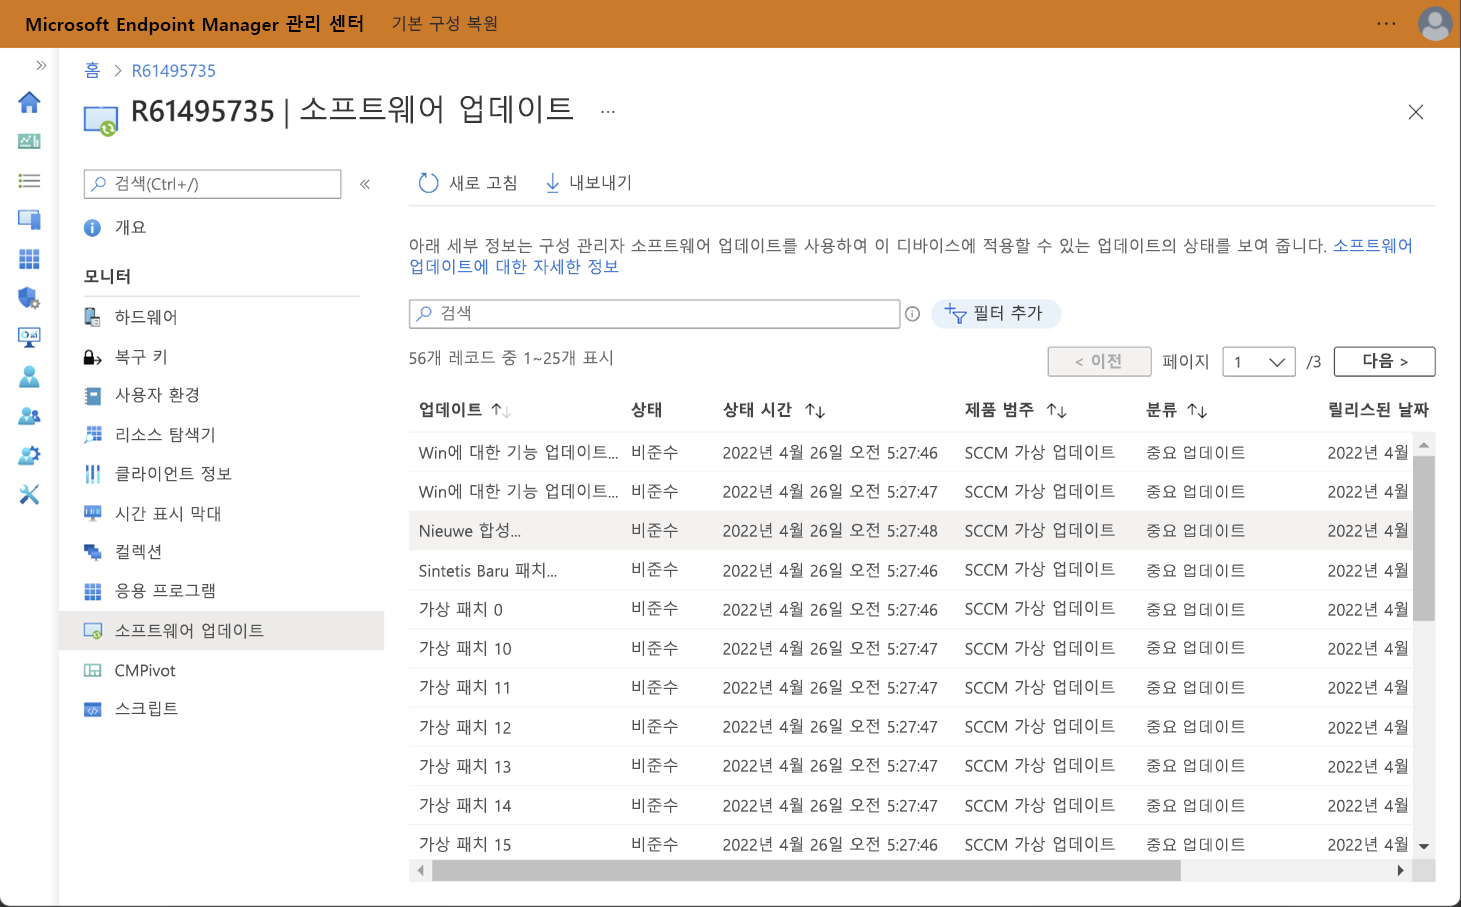Screen dimensions: 1461x907
Task: Click the horizontal scrollbar thumb of the table
Action: tap(806, 871)
